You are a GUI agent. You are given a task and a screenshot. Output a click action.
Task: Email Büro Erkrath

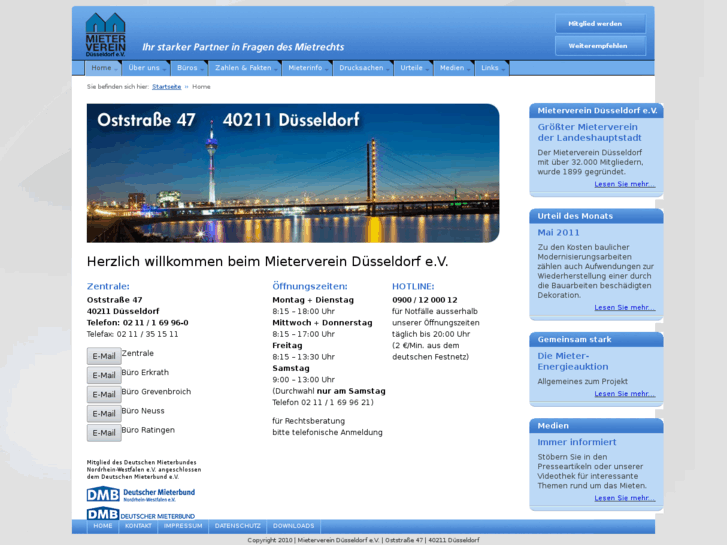point(104,375)
